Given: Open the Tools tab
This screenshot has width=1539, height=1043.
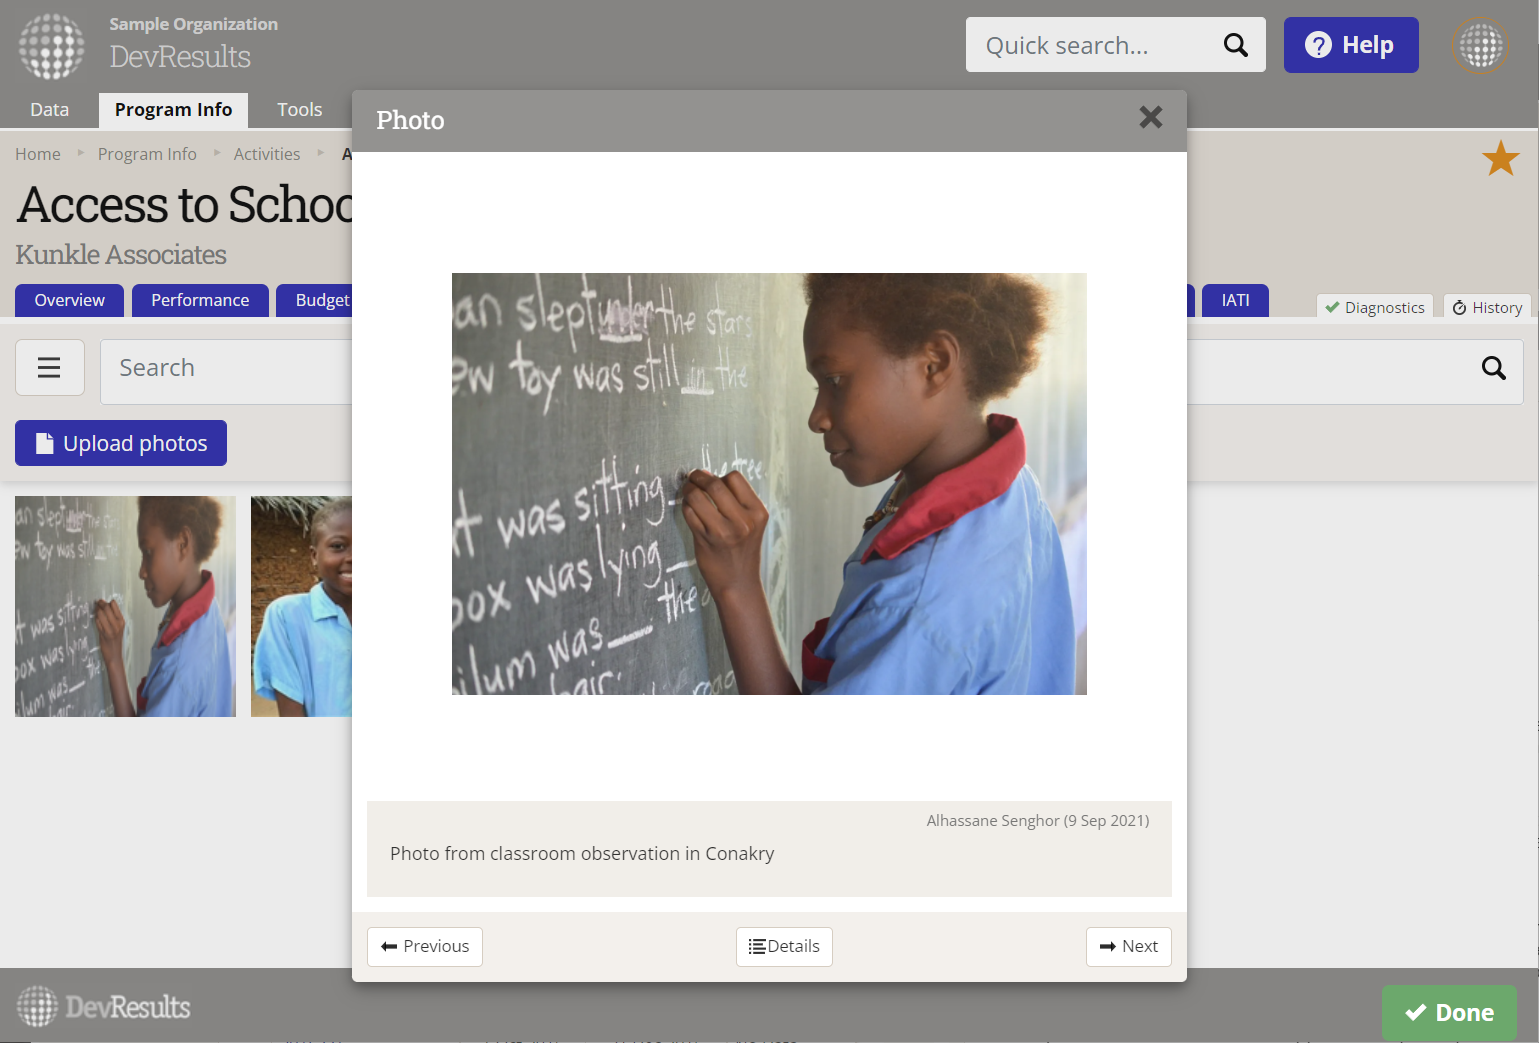Looking at the screenshot, I should pos(300,110).
